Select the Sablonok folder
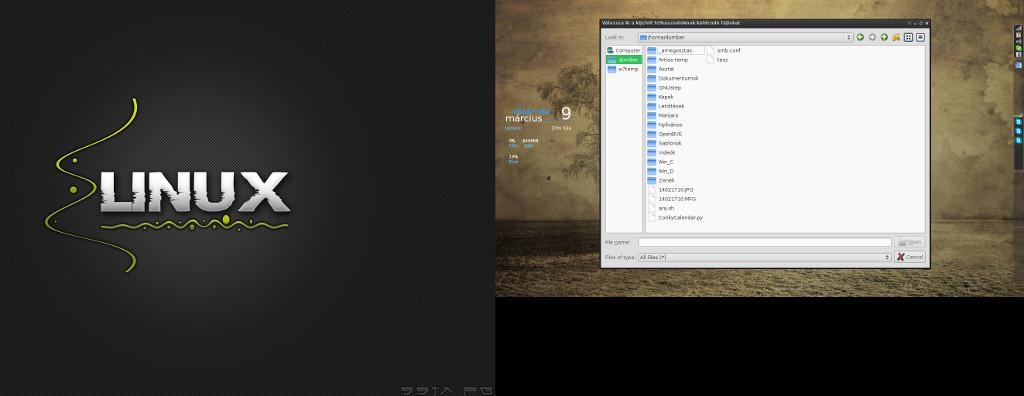Viewport: 1024px width, 396px height. [x=665, y=142]
